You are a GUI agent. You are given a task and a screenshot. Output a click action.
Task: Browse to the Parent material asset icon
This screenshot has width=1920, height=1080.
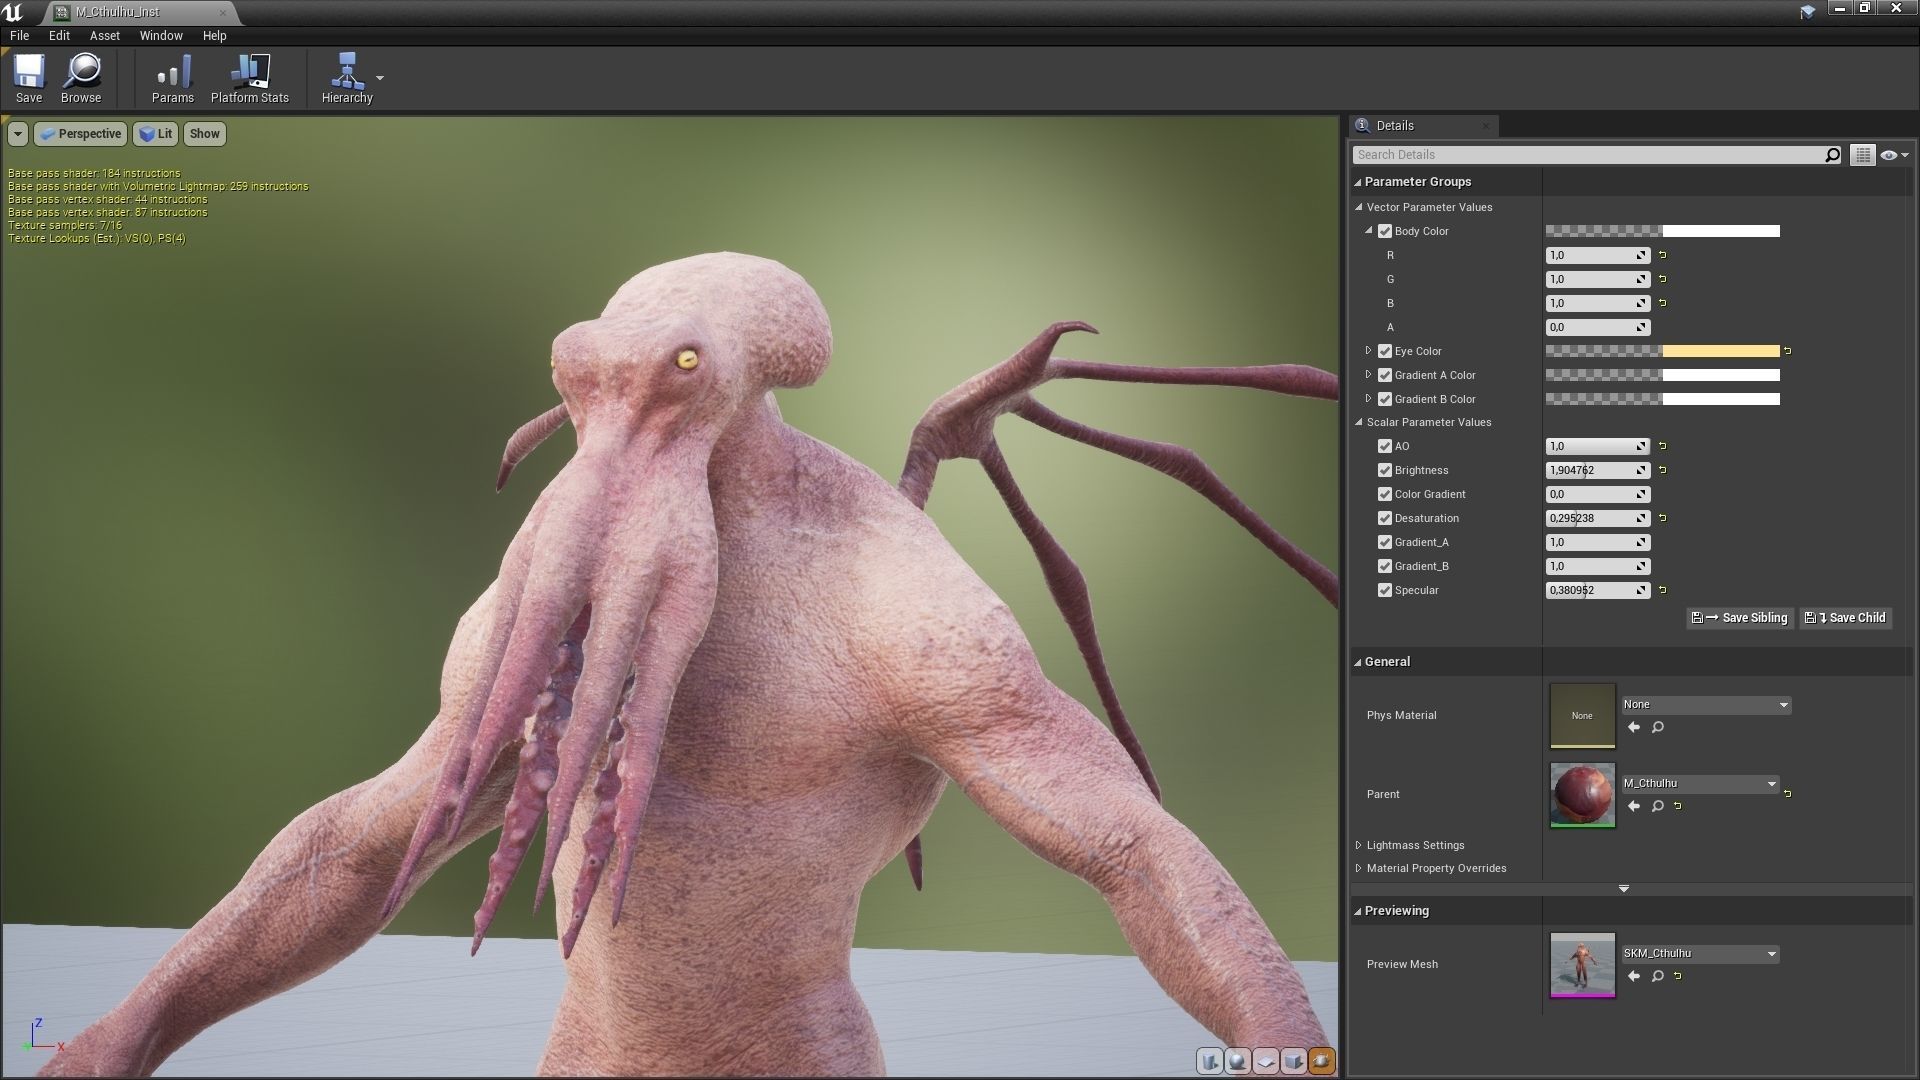click(1657, 806)
